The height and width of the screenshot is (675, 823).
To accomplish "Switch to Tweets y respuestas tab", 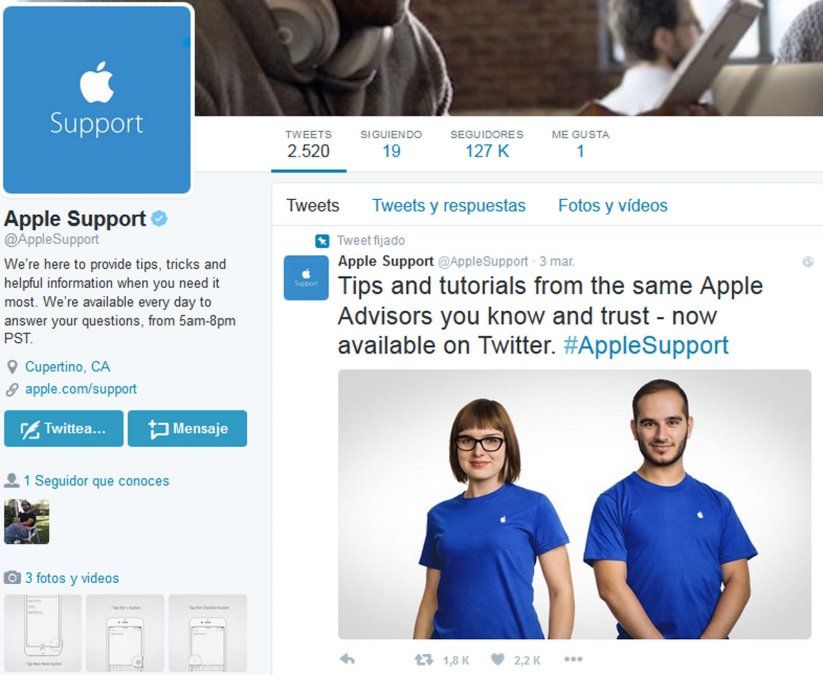I will (x=449, y=205).
